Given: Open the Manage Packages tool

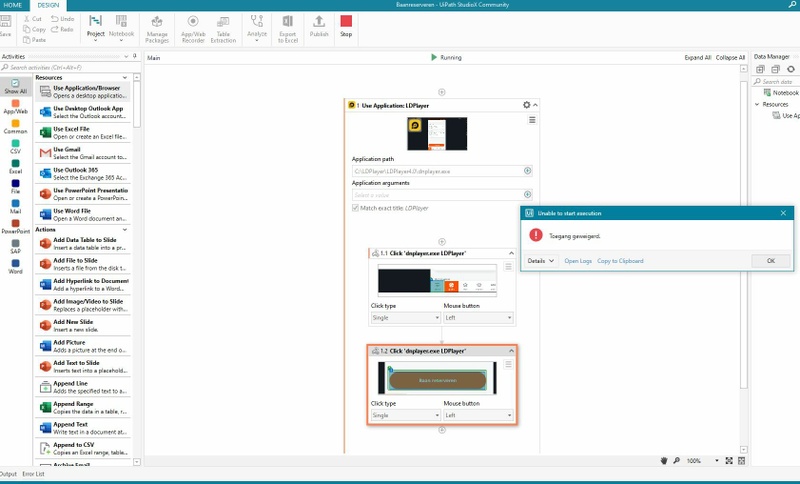Looking at the screenshot, I should (x=157, y=29).
